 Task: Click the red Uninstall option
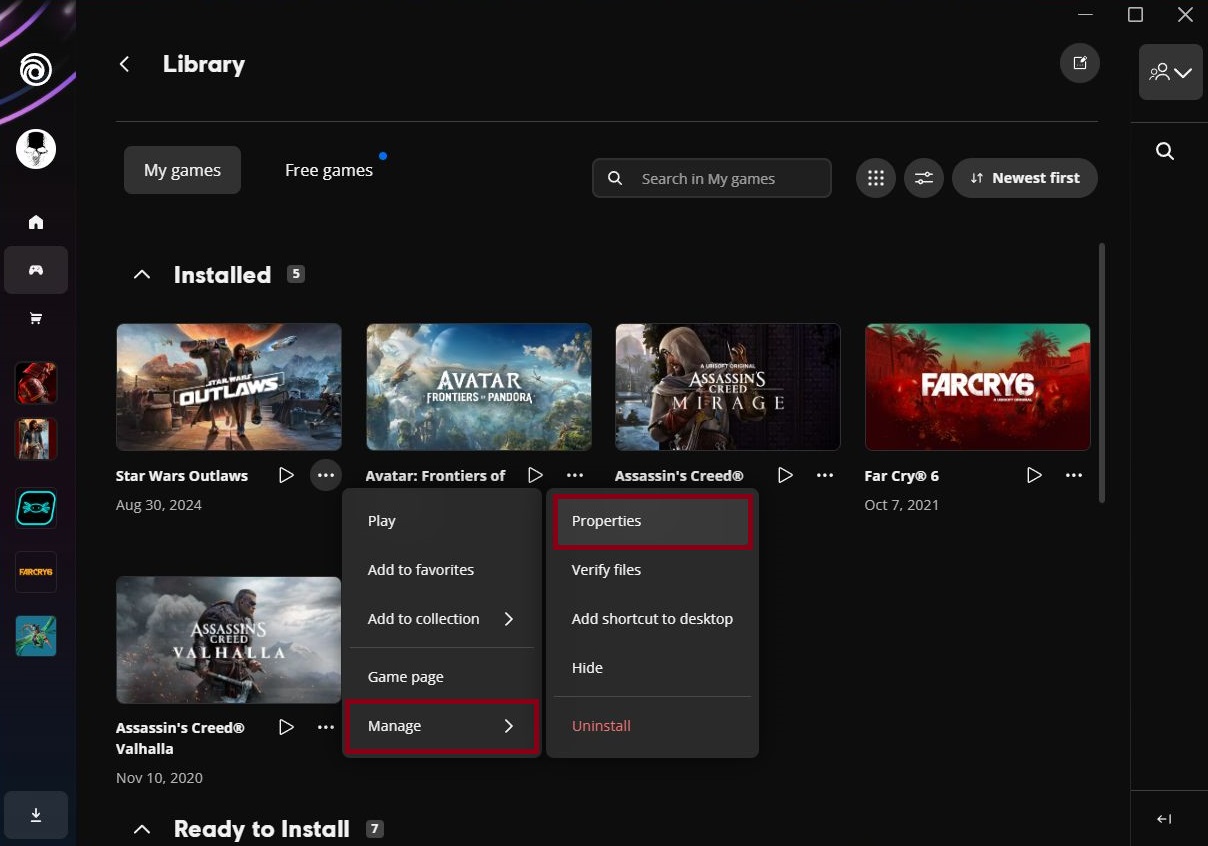tap(652, 726)
